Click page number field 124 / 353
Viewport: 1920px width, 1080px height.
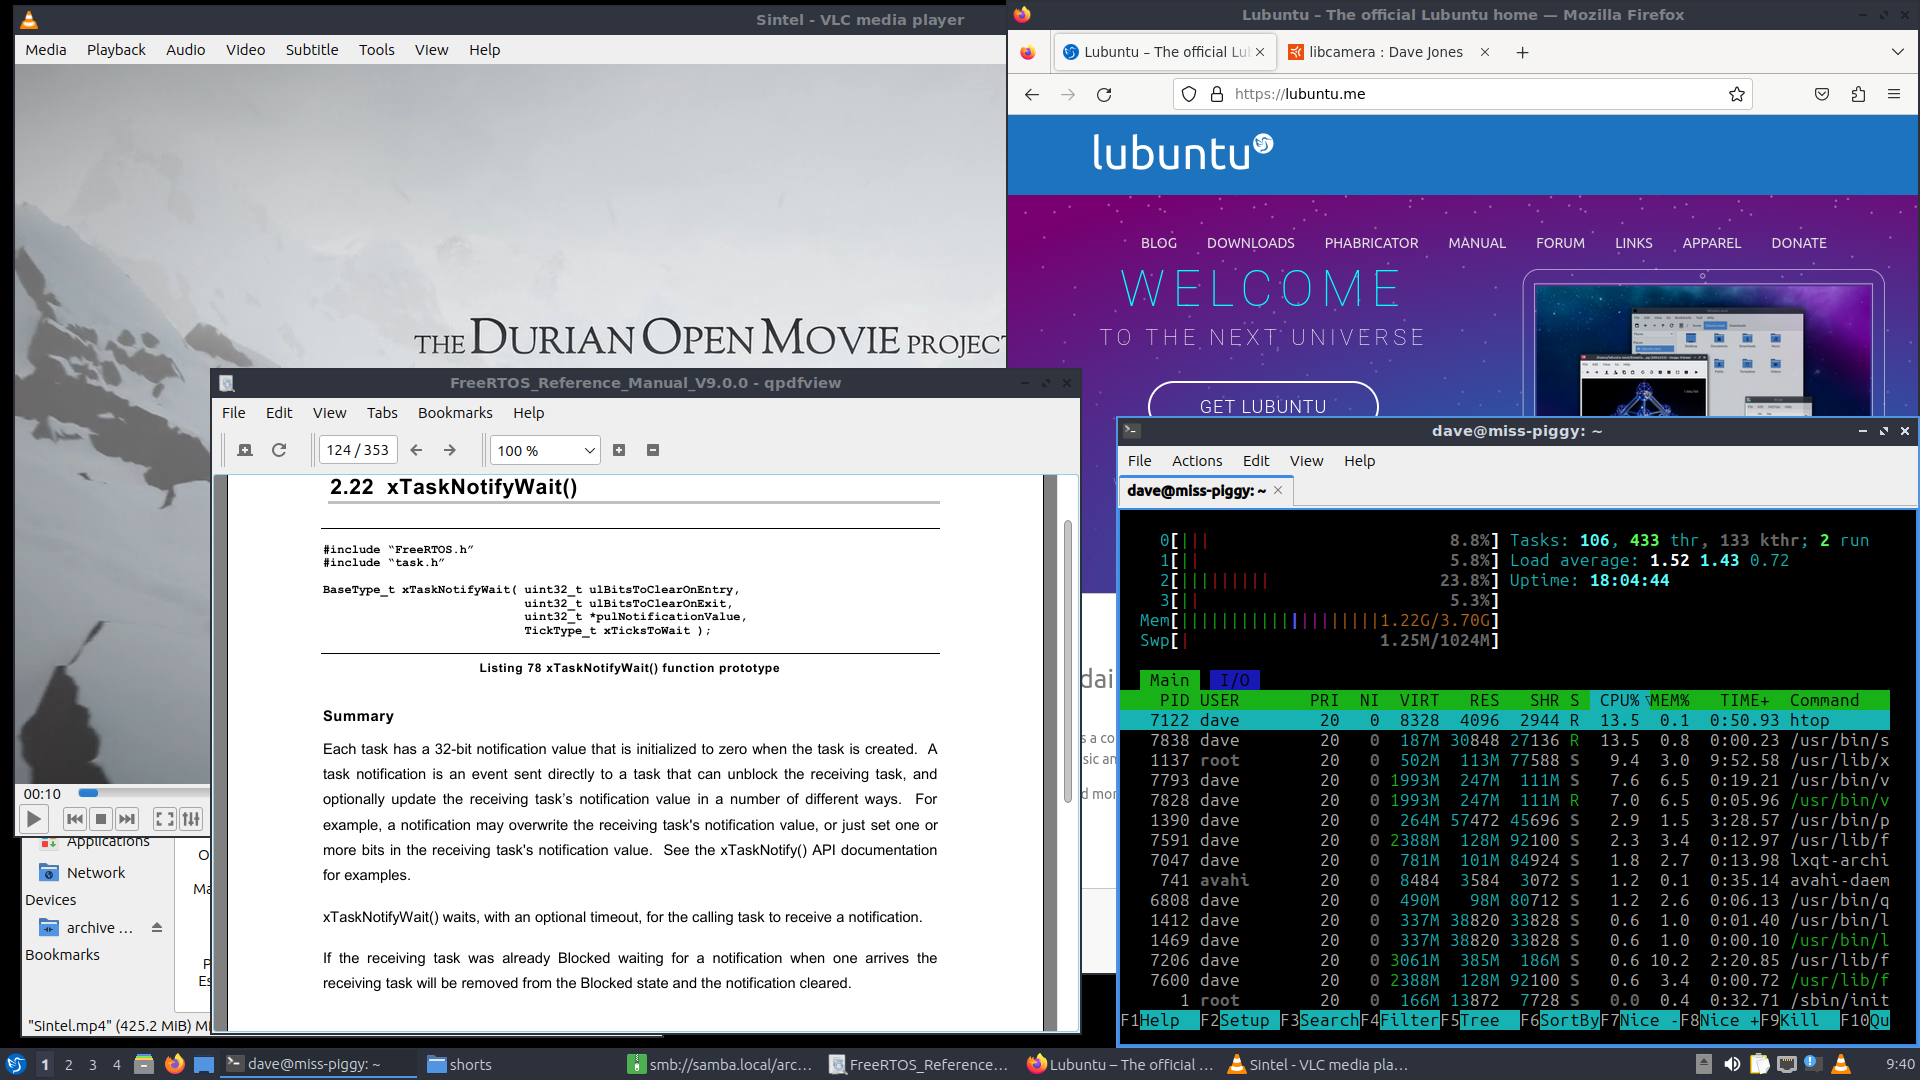358,450
